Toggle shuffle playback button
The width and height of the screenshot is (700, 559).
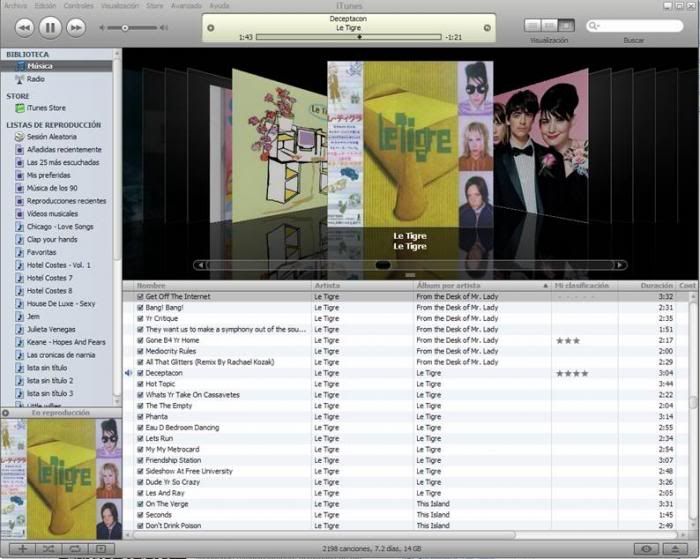coord(49,549)
